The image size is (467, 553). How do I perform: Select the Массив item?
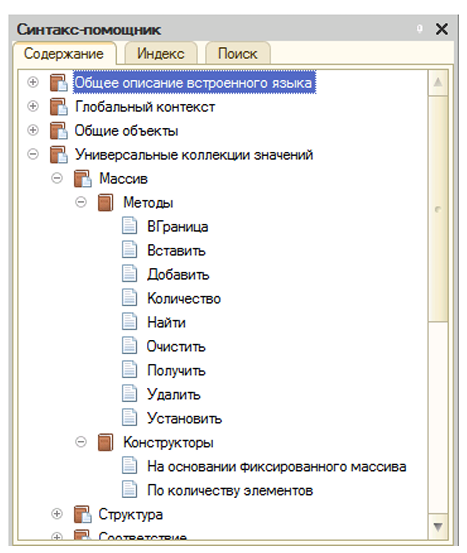pos(123,178)
